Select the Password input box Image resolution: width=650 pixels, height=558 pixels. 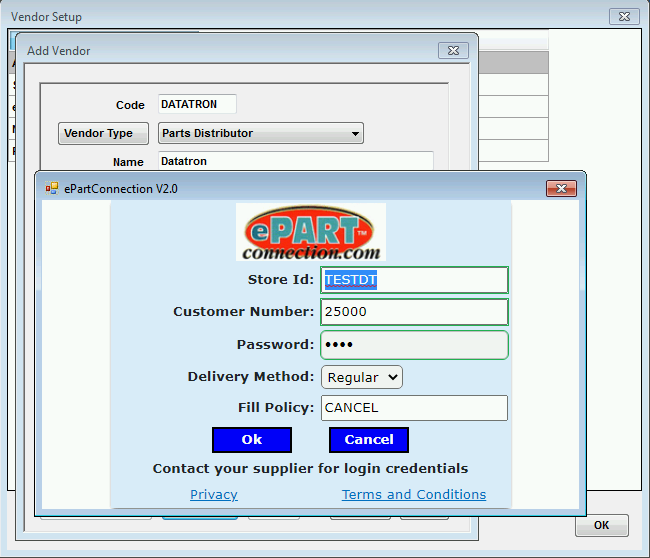click(414, 345)
